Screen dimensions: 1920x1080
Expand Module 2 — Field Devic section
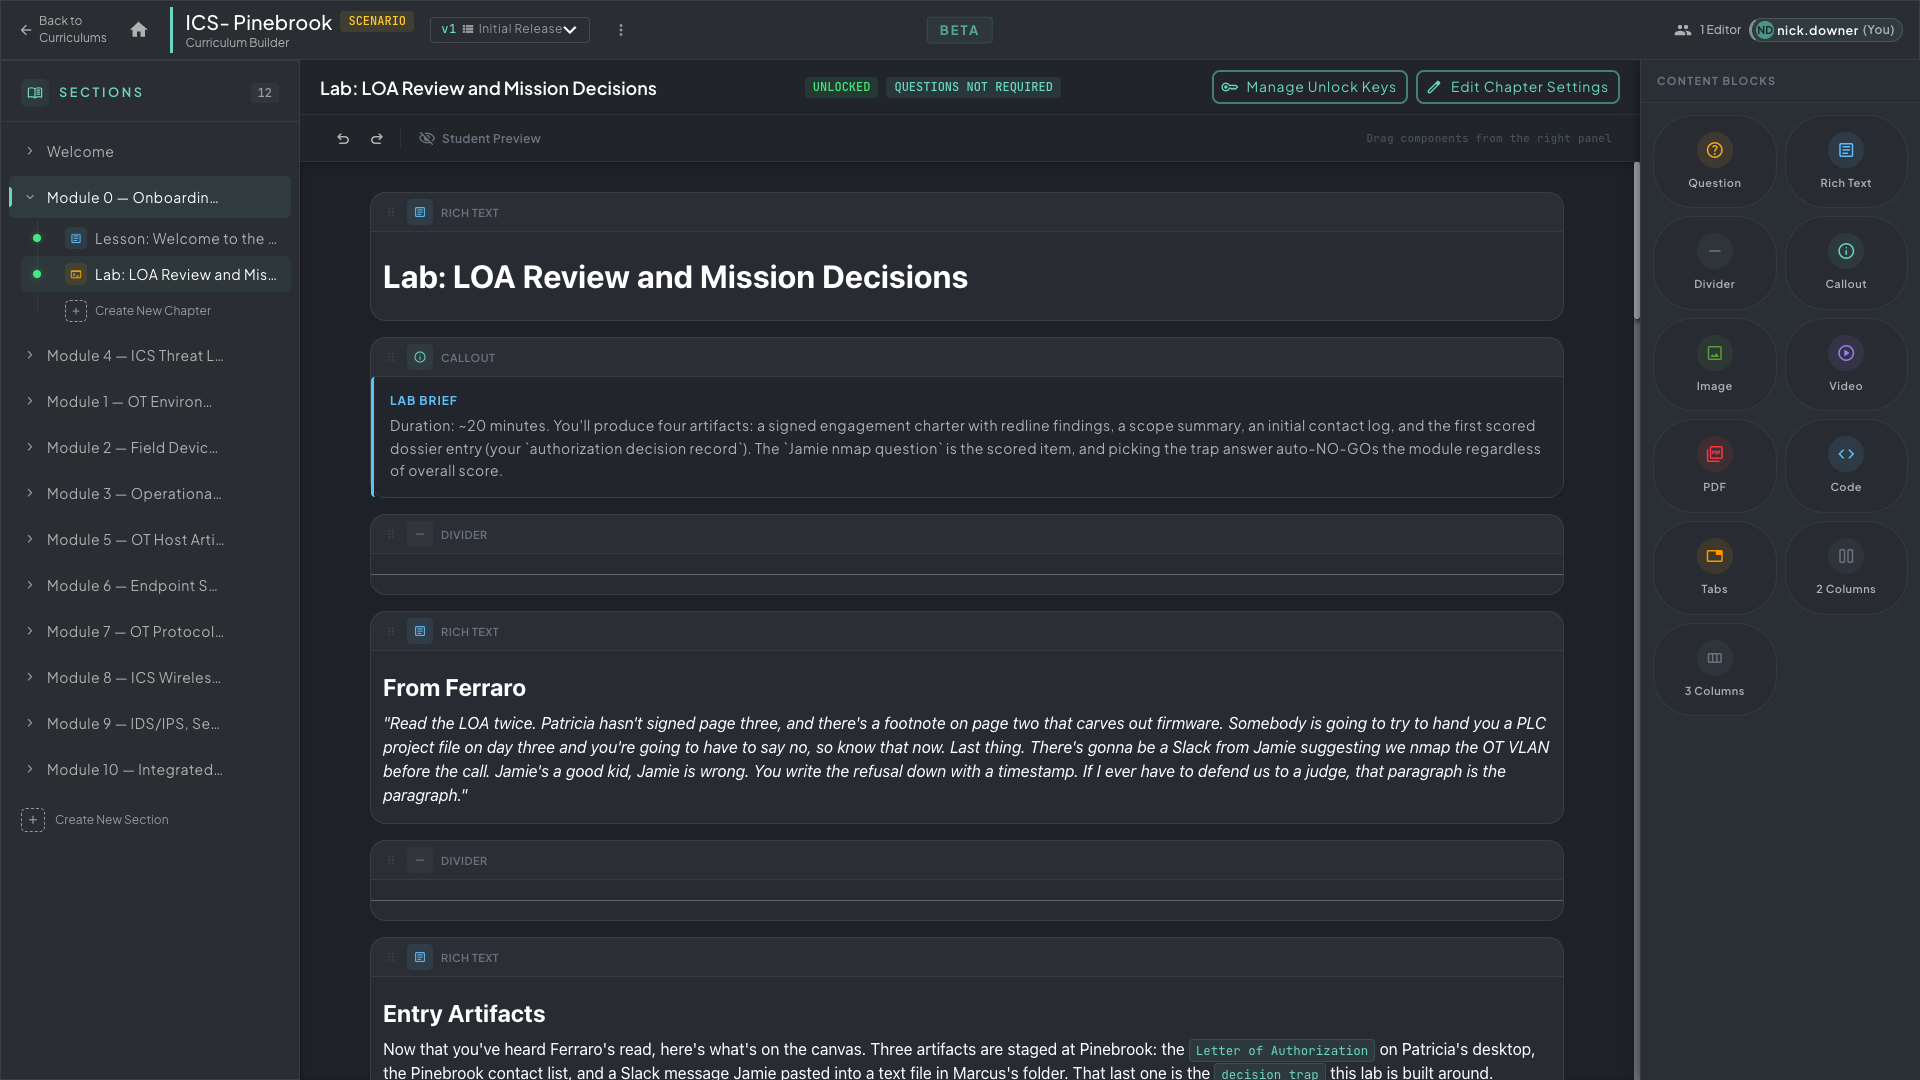[x=30, y=447]
